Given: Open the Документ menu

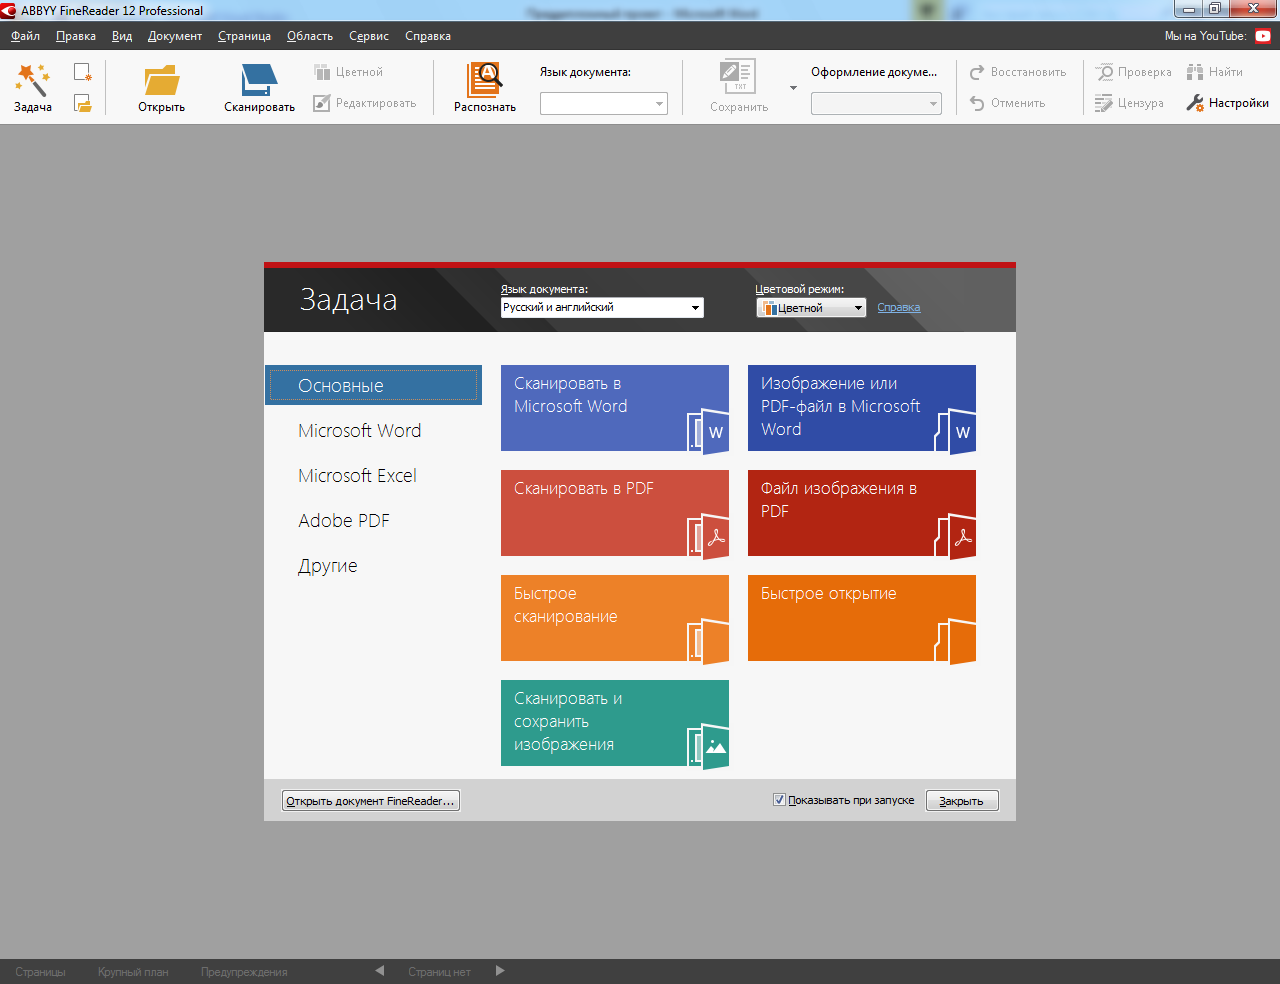Looking at the screenshot, I should 175,36.
